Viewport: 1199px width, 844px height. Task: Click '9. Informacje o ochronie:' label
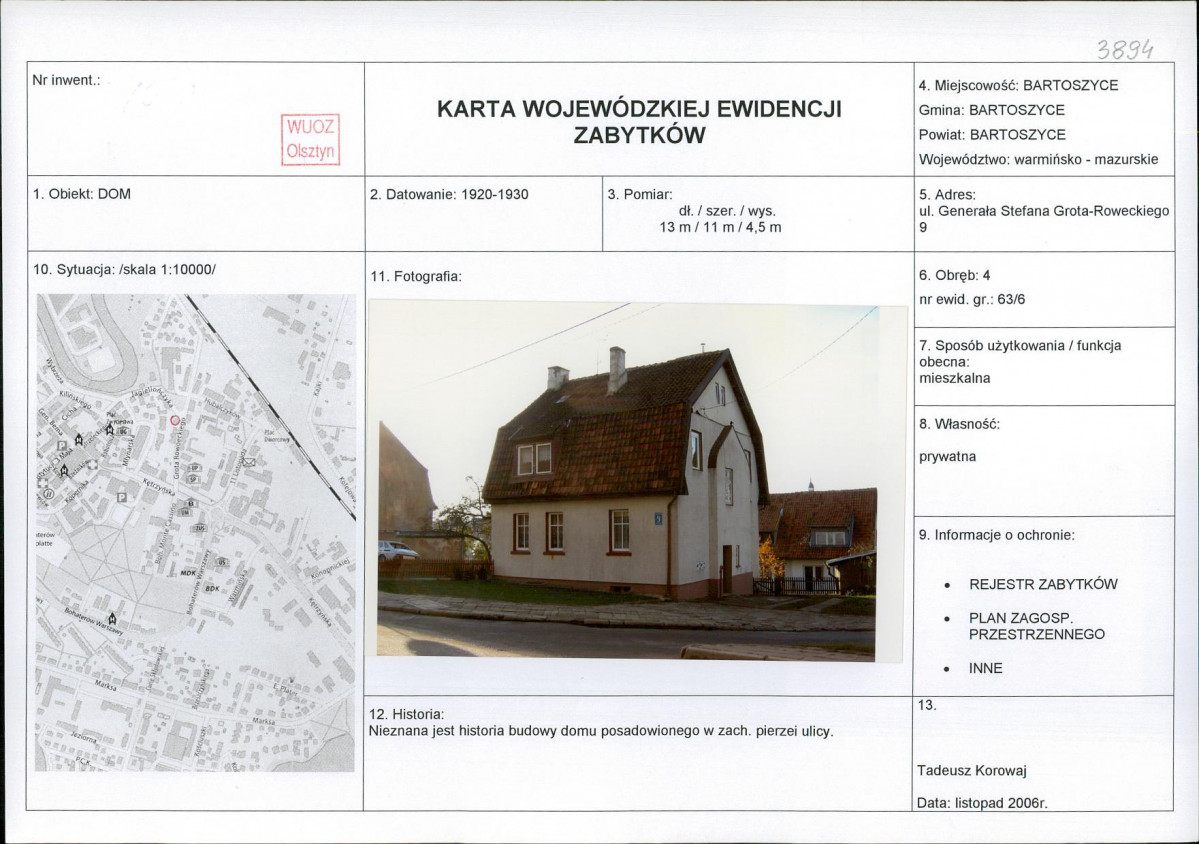tap(996, 535)
